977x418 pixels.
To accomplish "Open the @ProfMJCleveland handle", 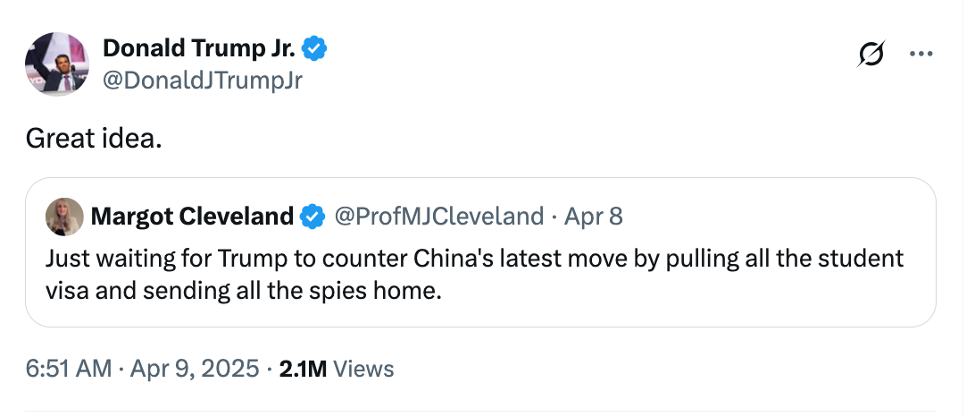I will (x=437, y=215).
